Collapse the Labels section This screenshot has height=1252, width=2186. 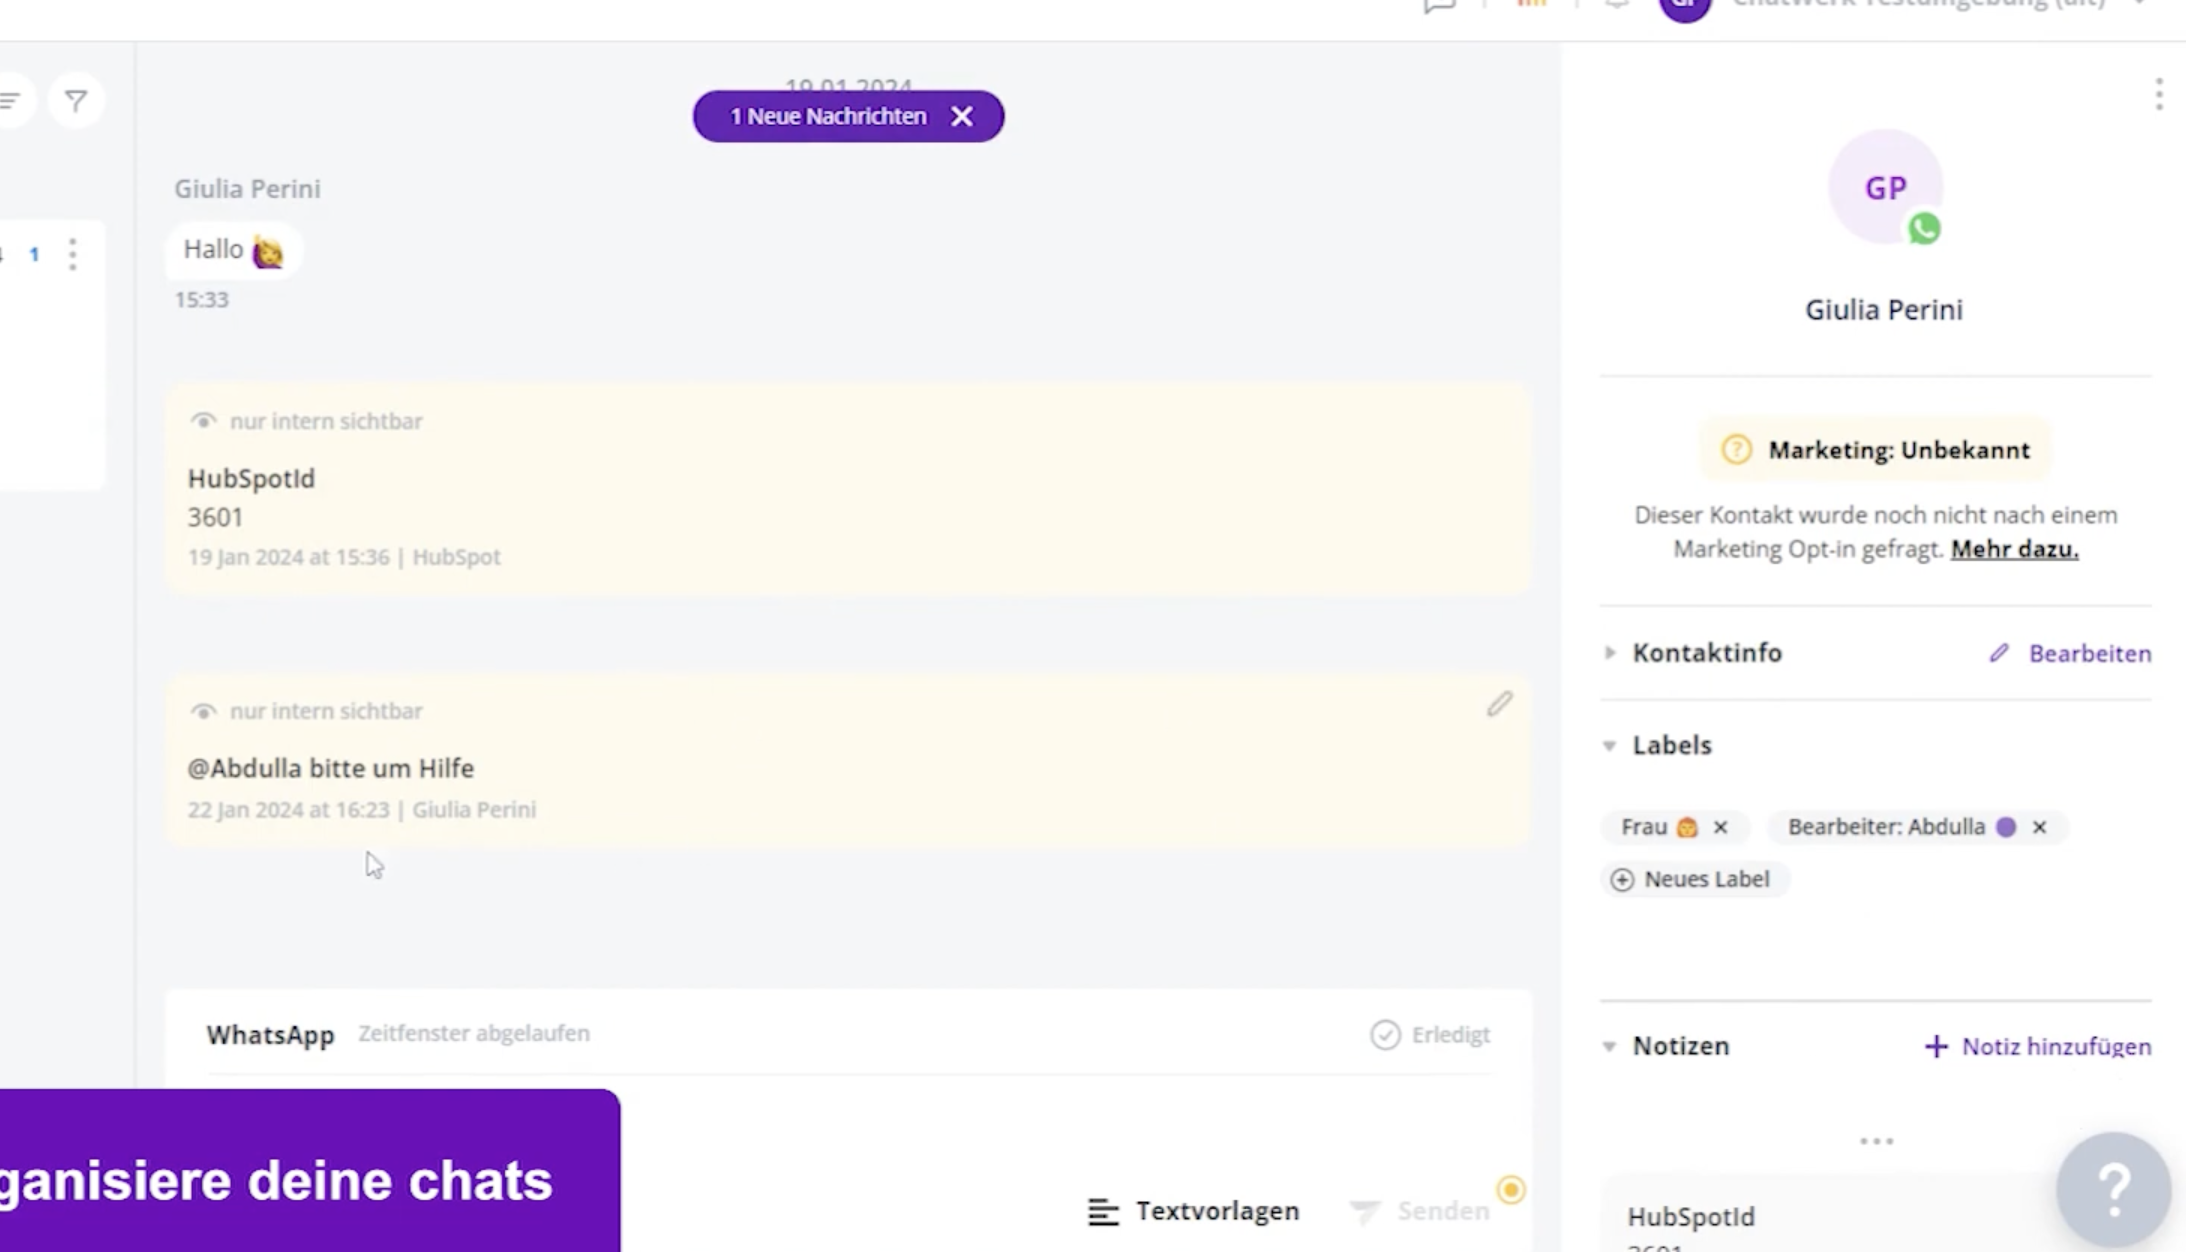(x=1608, y=745)
